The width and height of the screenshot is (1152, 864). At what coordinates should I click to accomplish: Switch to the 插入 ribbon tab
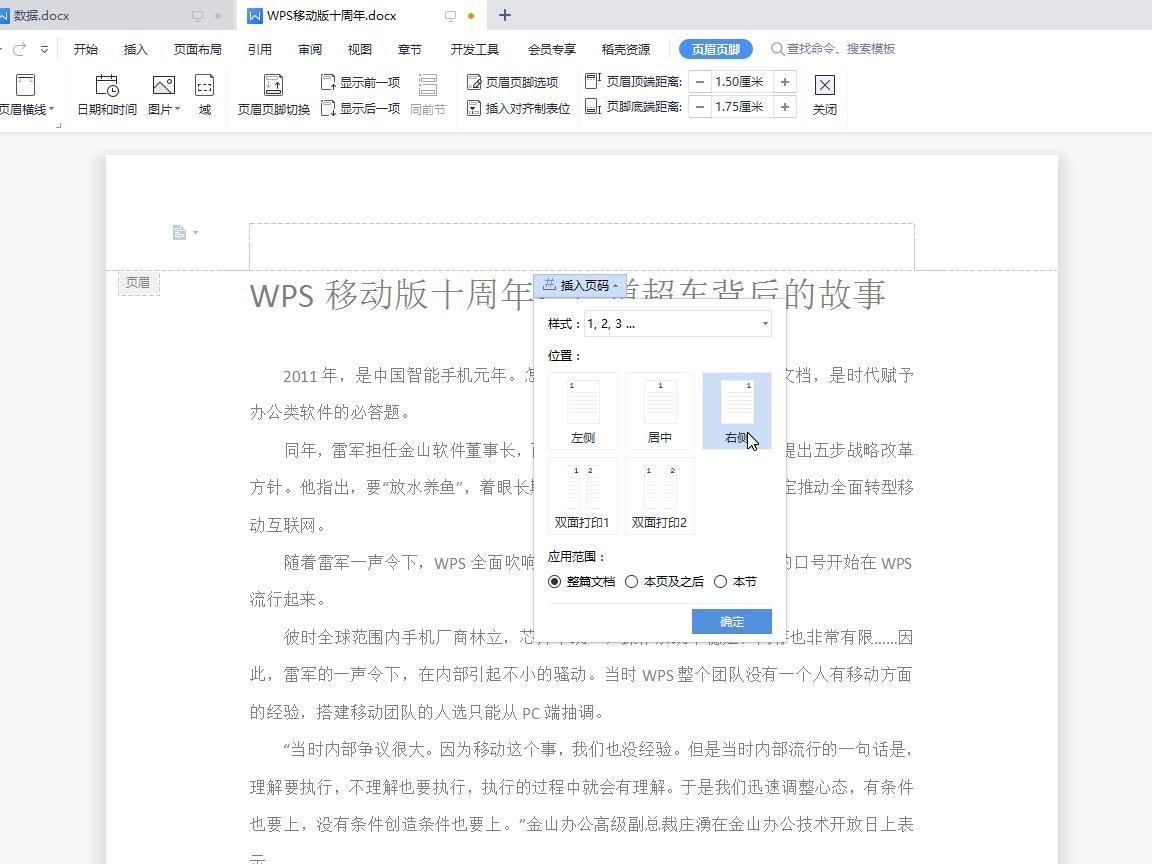(x=135, y=49)
